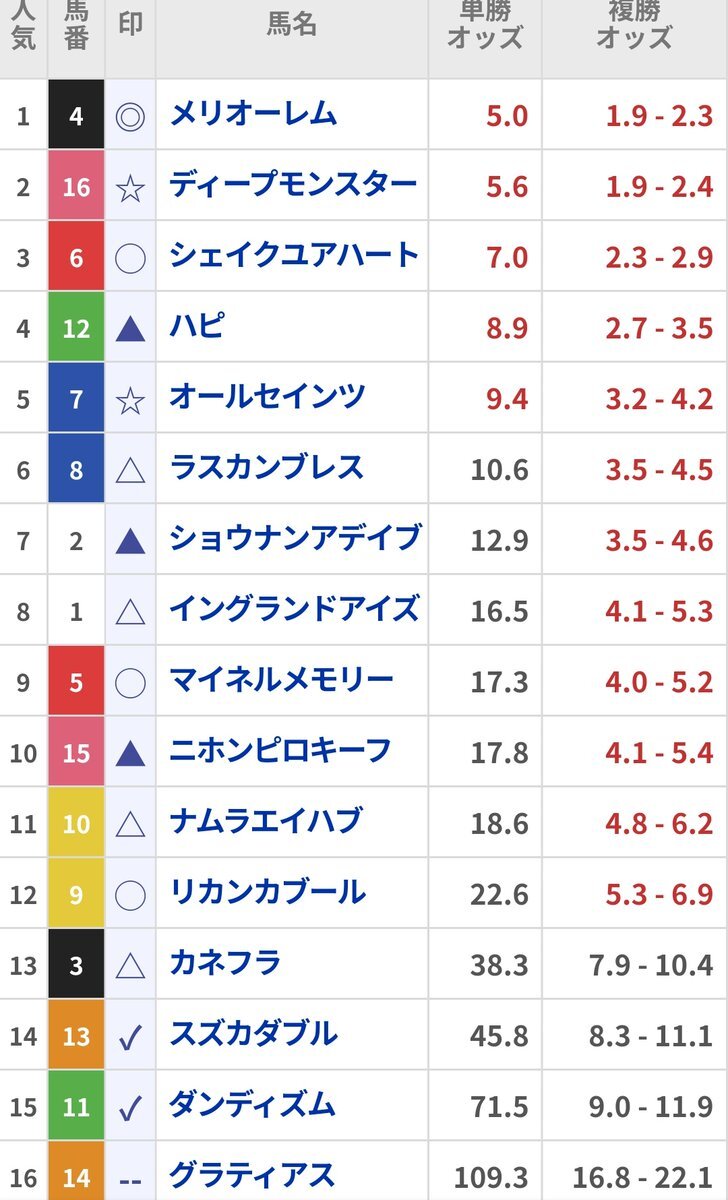
Task: Click the checkmark icon for ダンディズム
Action: click(x=130, y=1108)
